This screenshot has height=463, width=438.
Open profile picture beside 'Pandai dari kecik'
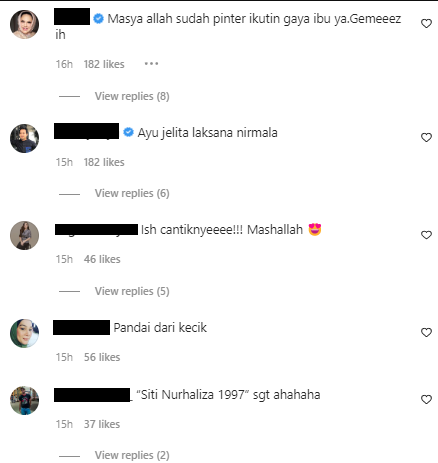click(24, 333)
